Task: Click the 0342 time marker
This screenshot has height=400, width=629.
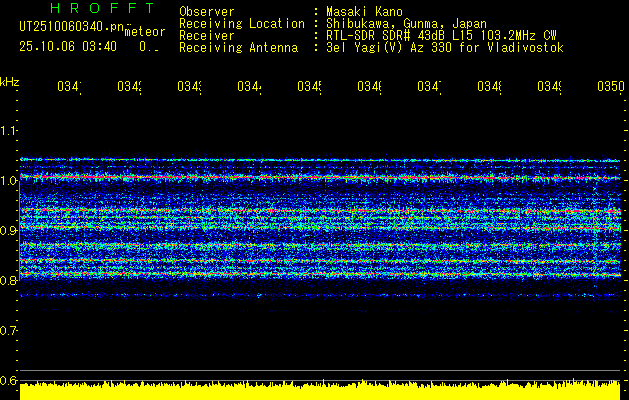Action: click(x=129, y=87)
